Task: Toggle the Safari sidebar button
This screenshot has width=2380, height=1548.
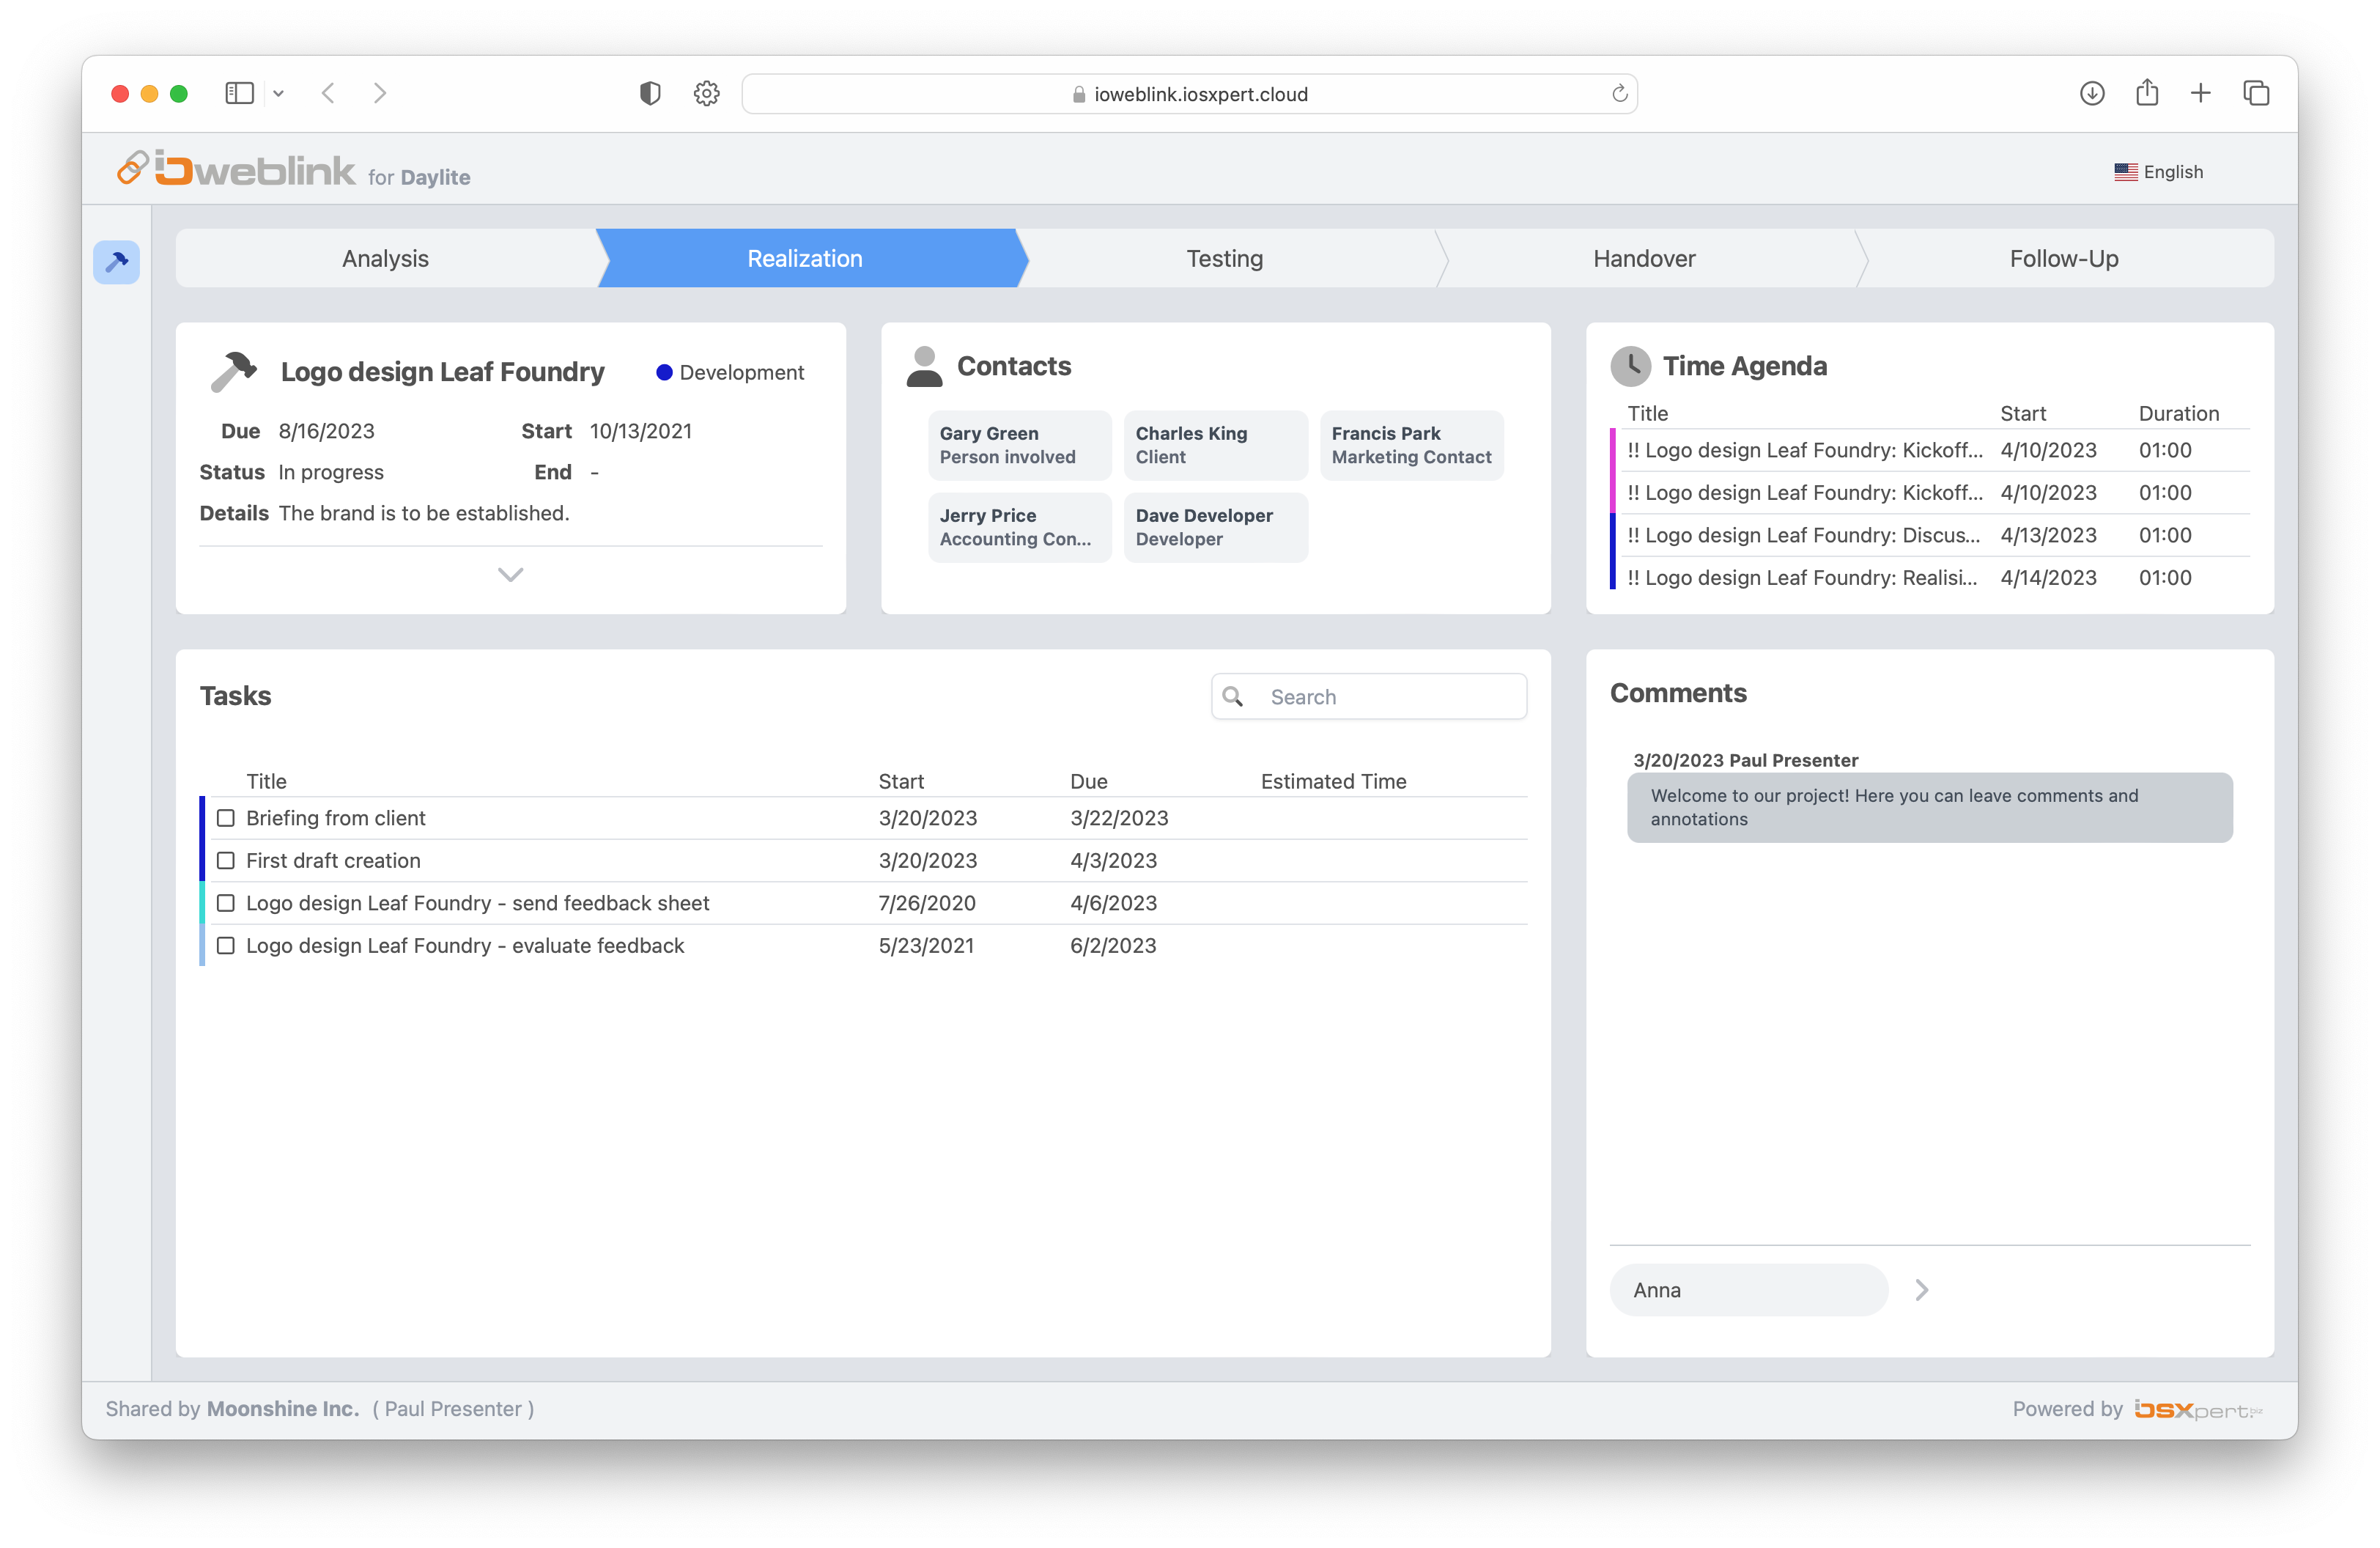Action: coord(239,93)
